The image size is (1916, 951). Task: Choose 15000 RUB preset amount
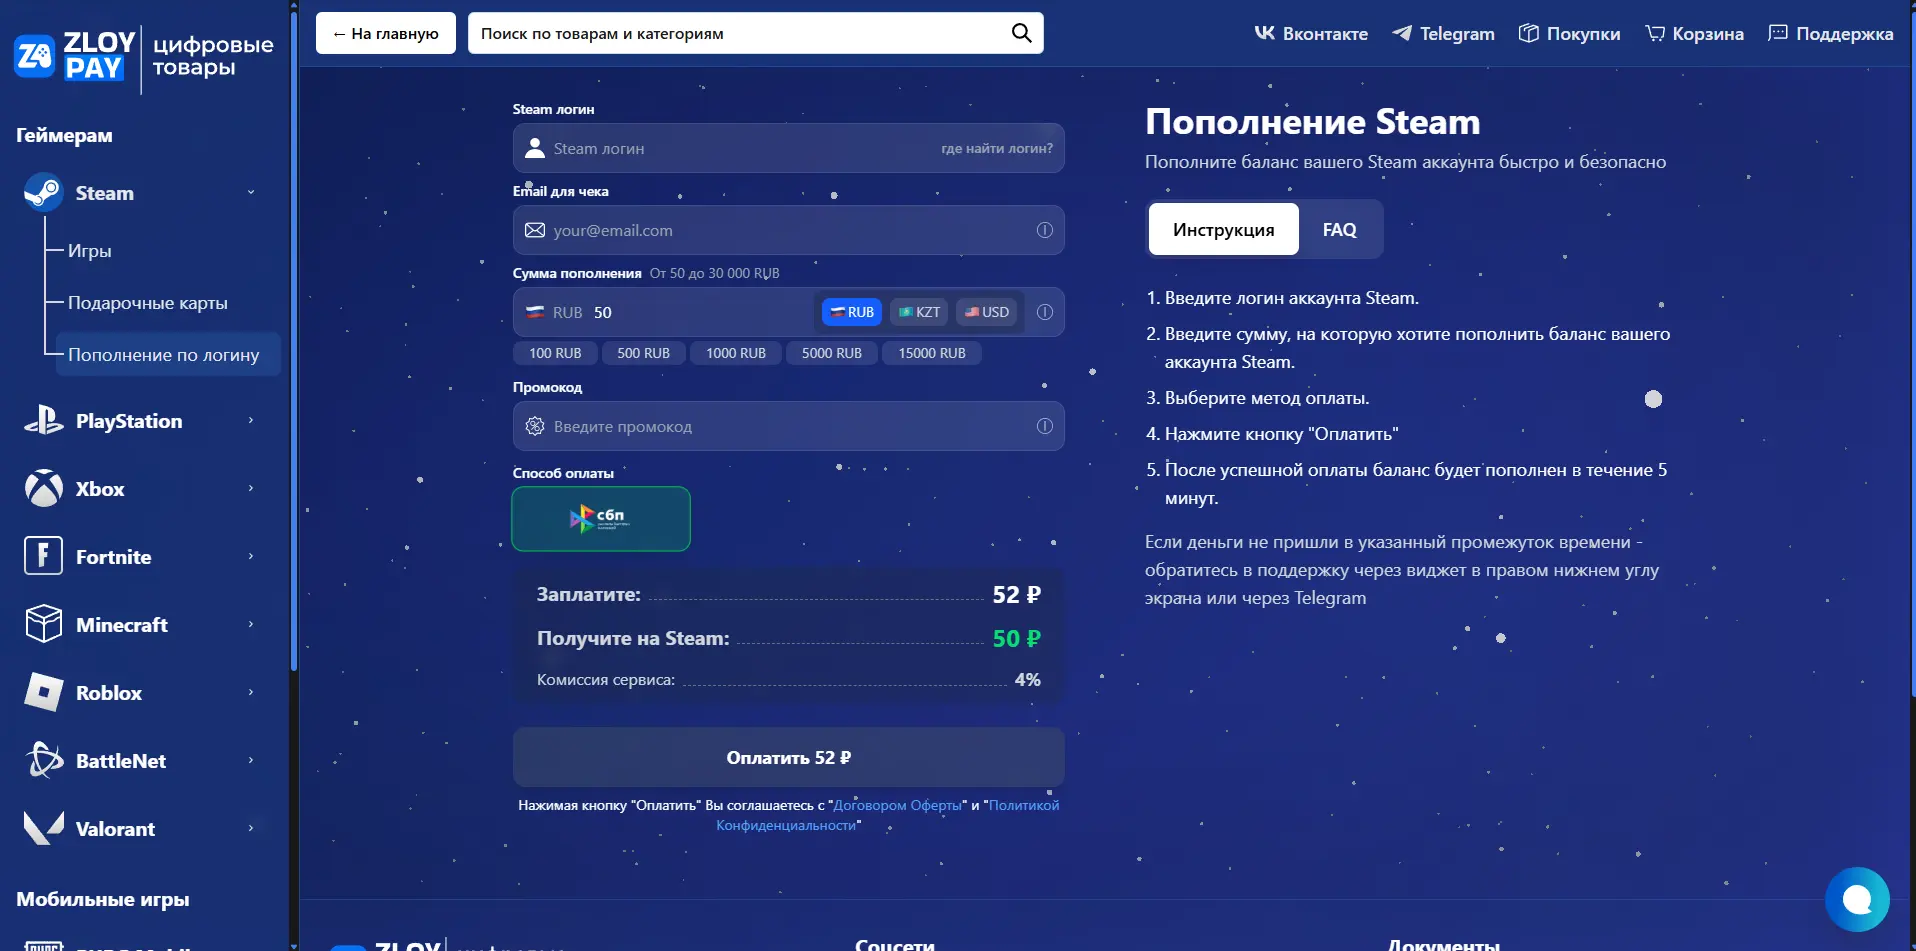931,353
